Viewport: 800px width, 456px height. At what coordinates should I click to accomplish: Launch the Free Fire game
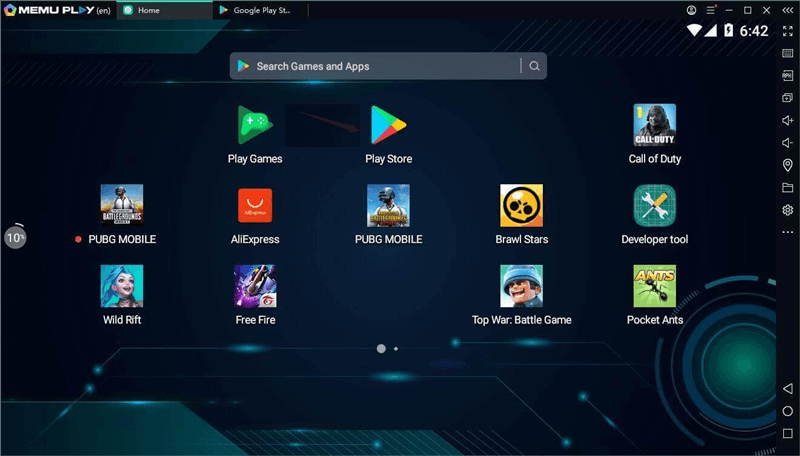point(255,287)
